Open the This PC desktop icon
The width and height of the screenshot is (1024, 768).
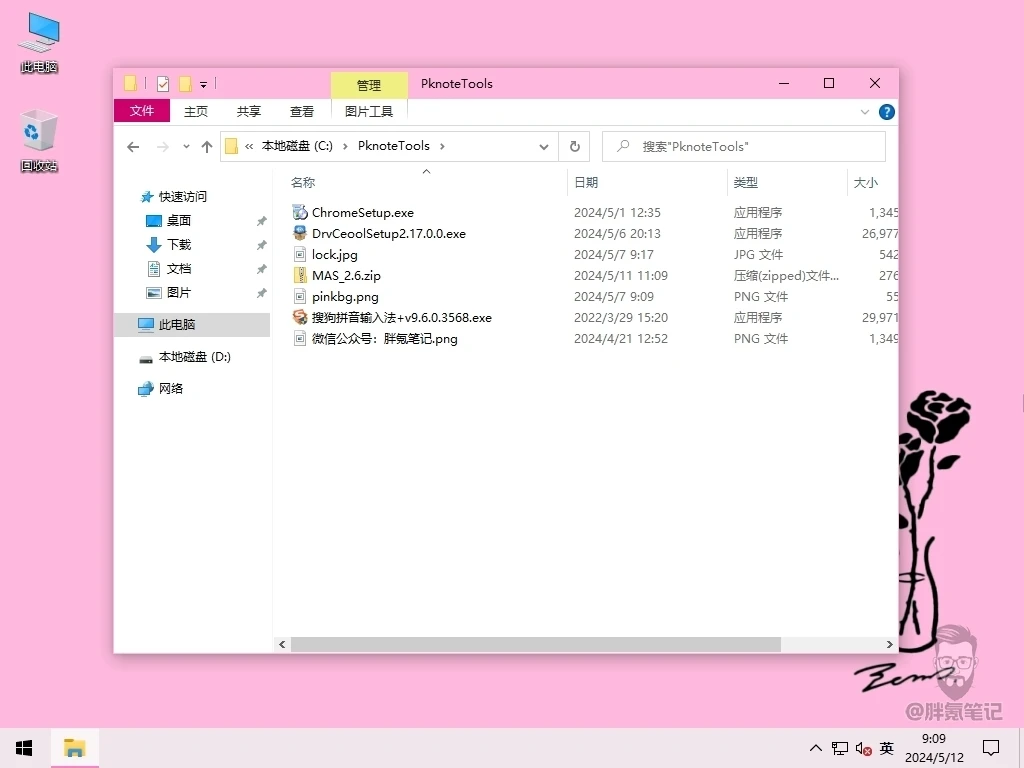click(39, 42)
